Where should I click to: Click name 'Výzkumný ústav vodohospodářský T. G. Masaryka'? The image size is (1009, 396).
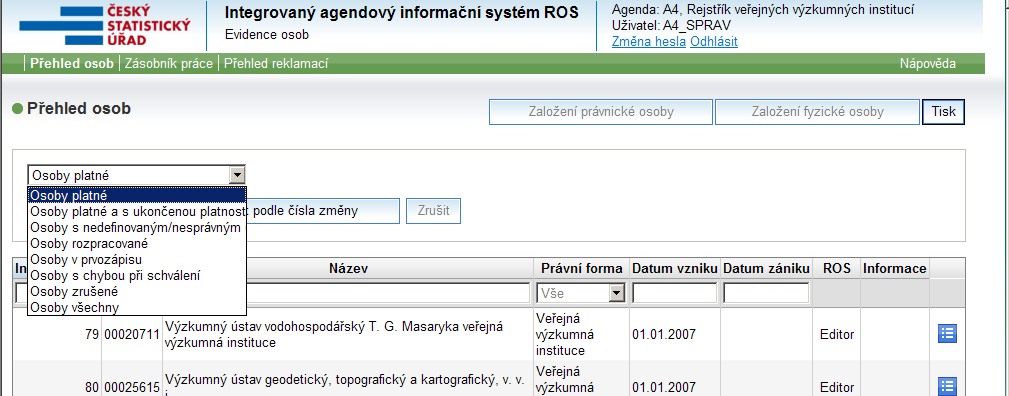tap(333, 334)
